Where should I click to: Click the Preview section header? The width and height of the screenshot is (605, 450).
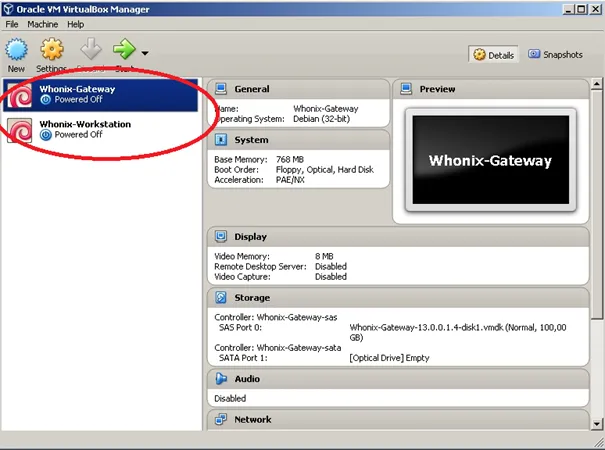click(491, 89)
